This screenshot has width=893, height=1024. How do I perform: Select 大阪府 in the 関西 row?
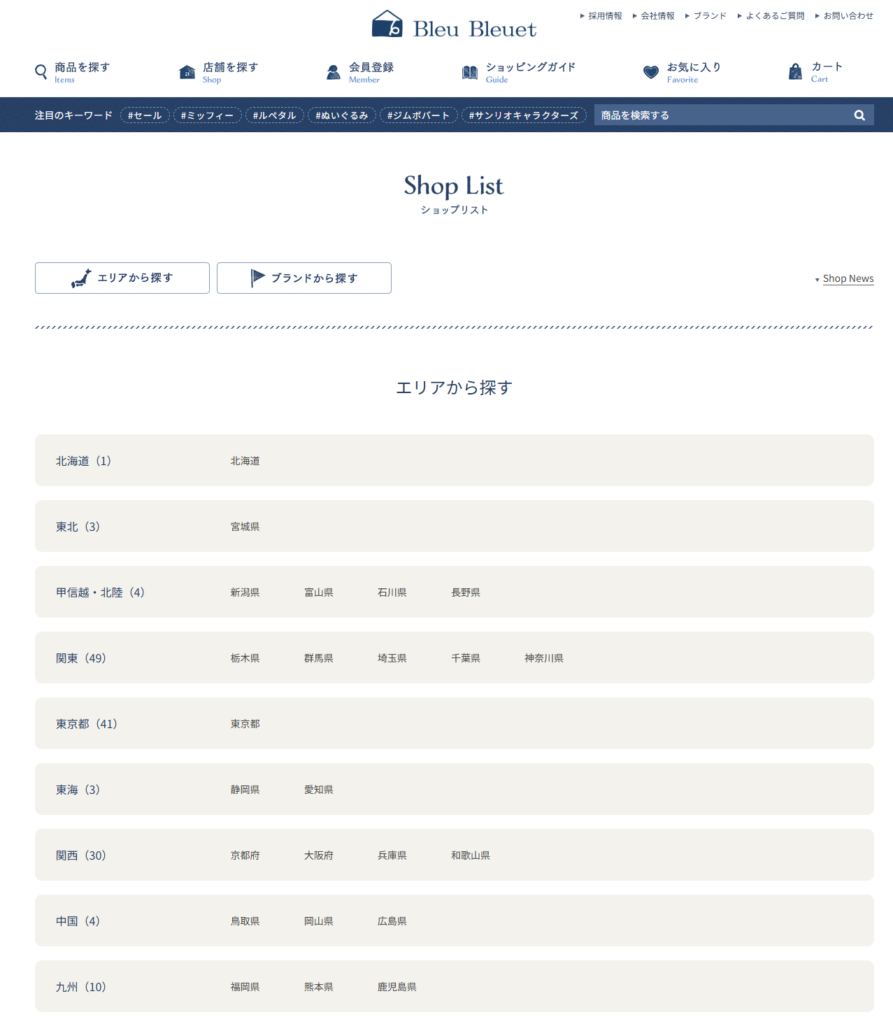coord(319,856)
